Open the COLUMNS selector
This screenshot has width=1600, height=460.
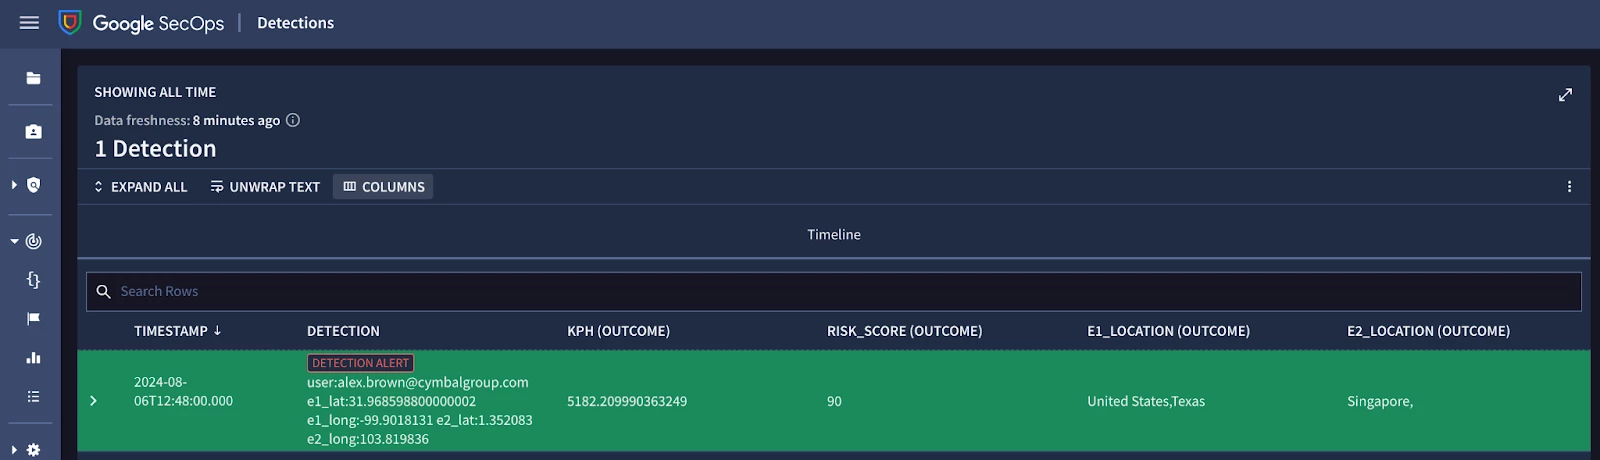tap(383, 187)
